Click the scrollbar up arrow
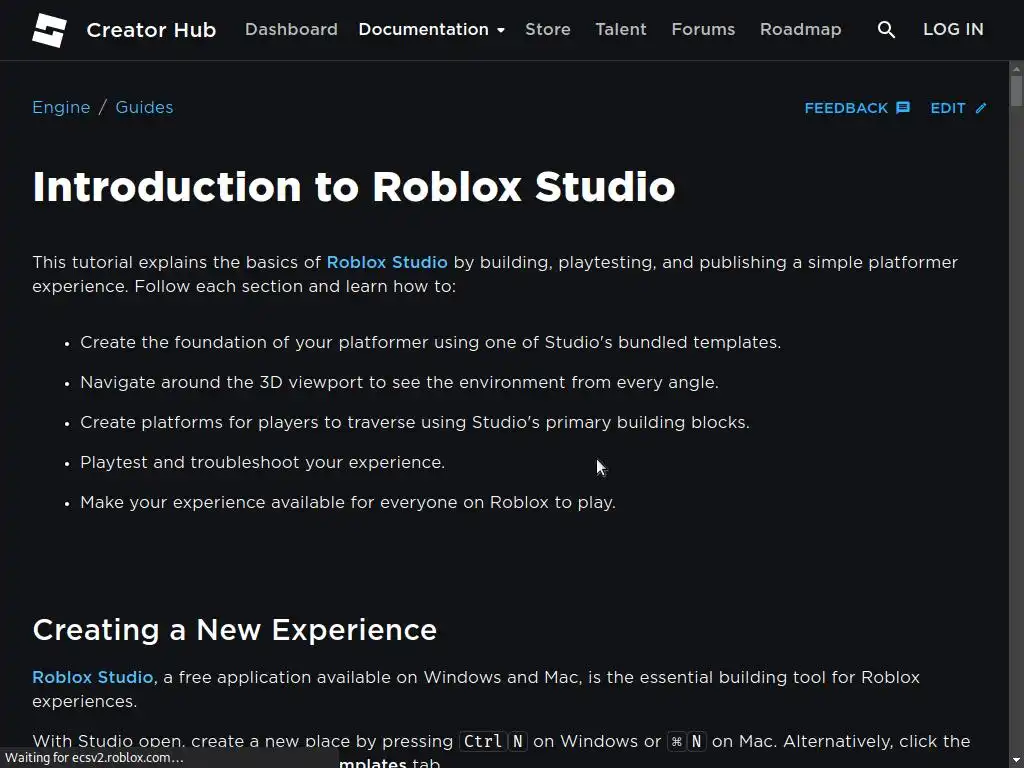The width and height of the screenshot is (1024, 768). click(1016, 69)
